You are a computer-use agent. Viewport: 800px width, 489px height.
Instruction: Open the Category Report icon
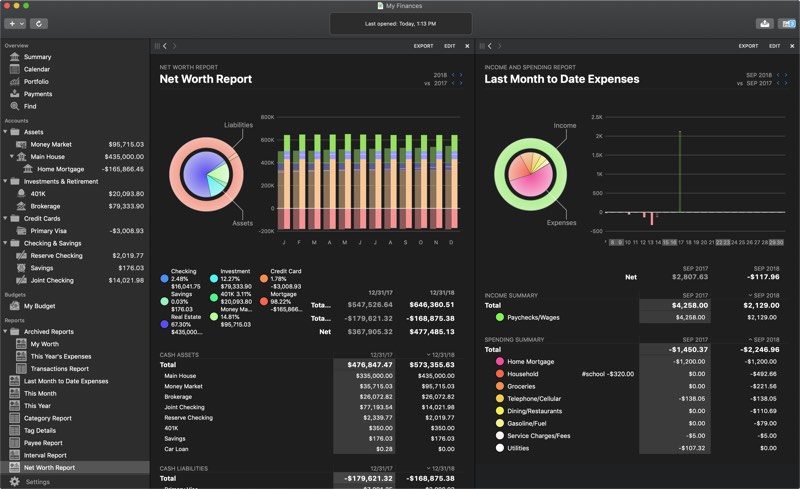click(15, 418)
